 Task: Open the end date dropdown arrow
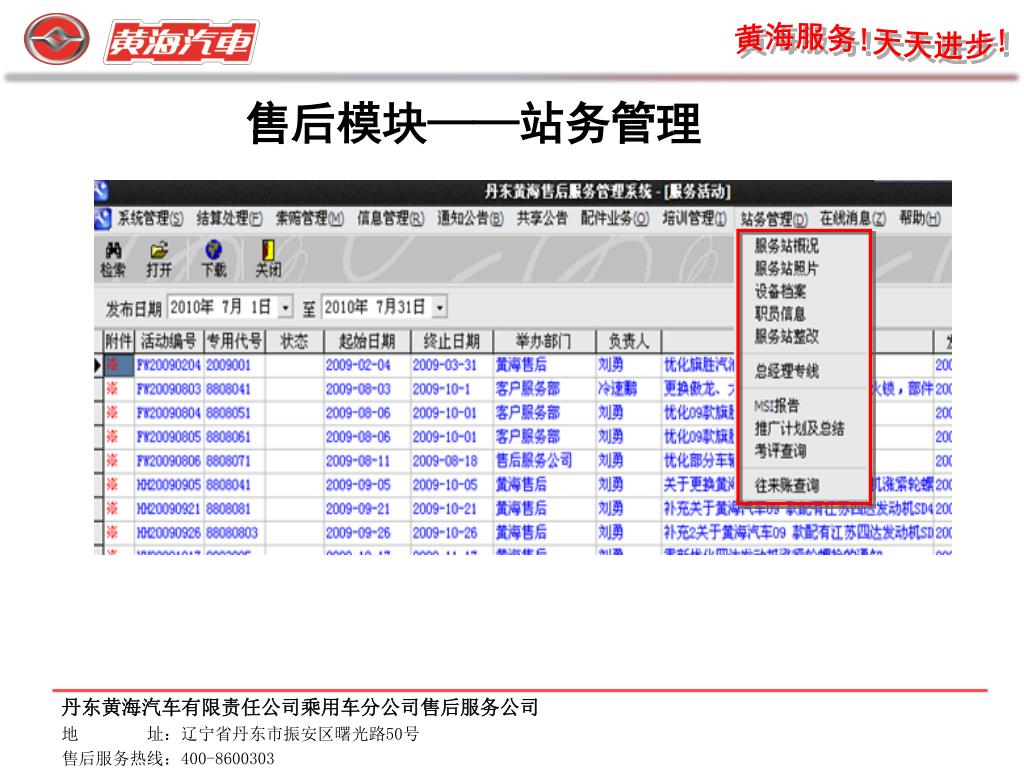pyautogui.click(x=441, y=307)
